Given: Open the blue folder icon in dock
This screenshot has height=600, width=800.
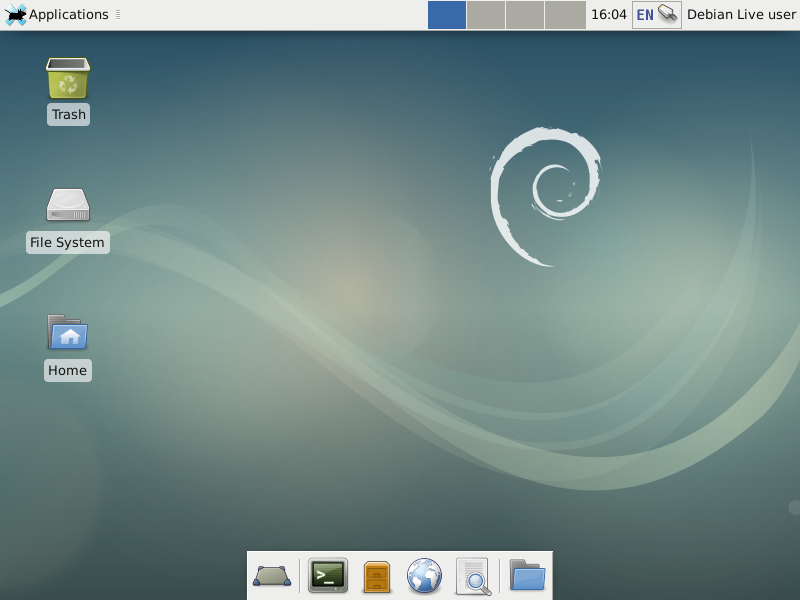Looking at the screenshot, I should 527,576.
